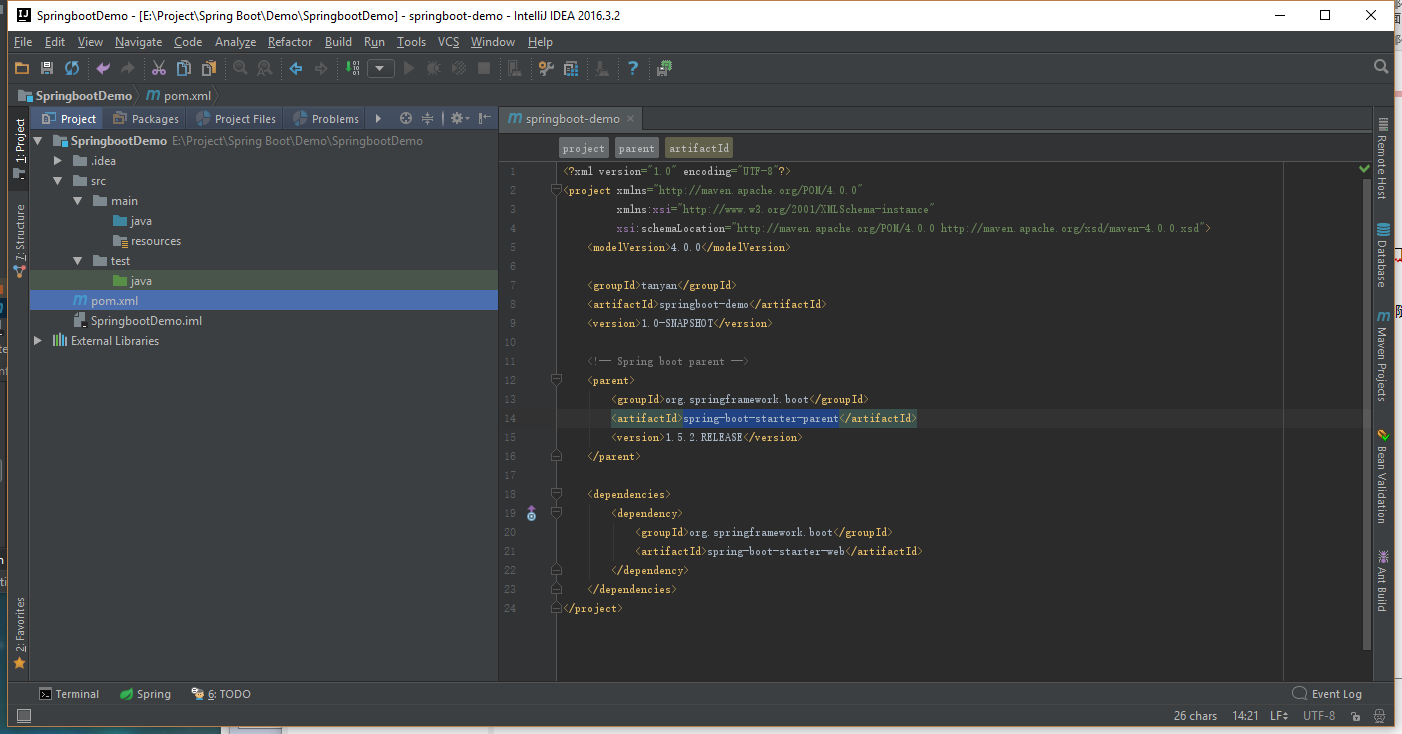Expand the .idea folder node
1402x734 pixels.
point(59,161)
